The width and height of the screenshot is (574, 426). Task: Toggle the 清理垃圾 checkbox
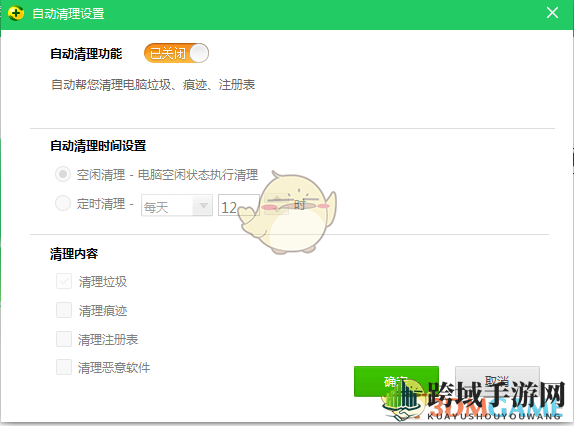click(x=64, y=281)
